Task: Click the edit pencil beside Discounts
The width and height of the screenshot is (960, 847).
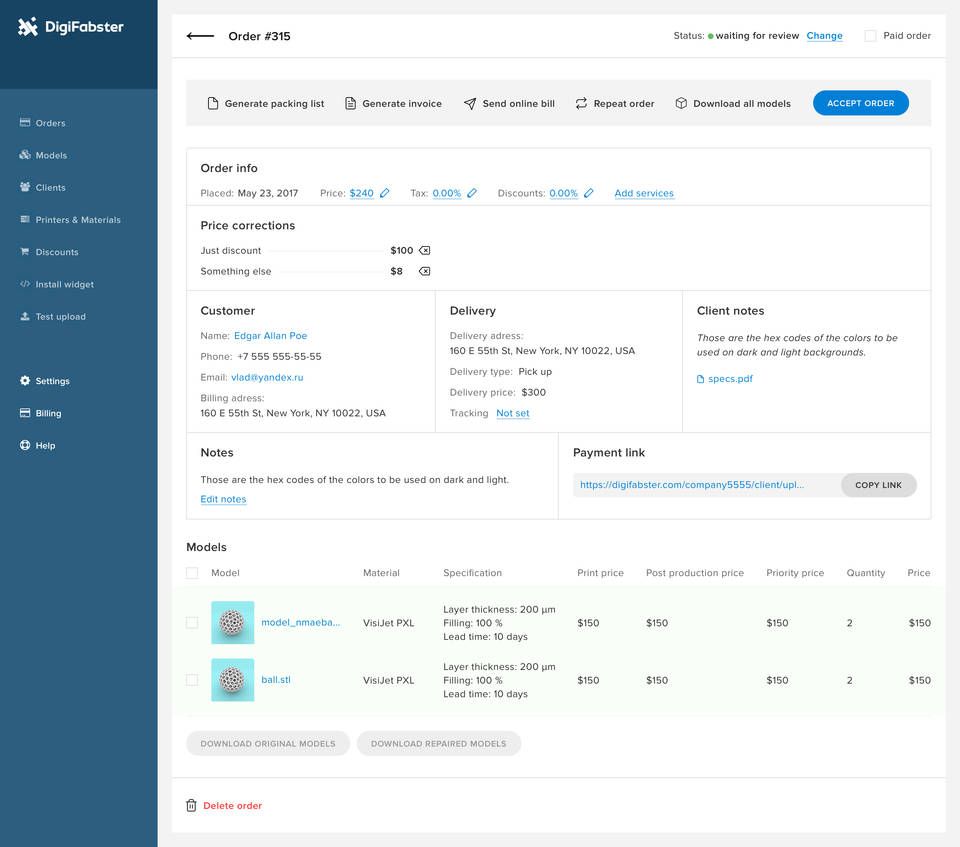Action: (589, 193)
